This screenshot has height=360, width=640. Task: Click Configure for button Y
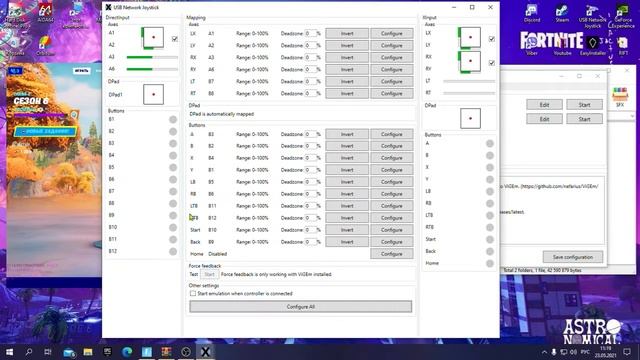392,170
